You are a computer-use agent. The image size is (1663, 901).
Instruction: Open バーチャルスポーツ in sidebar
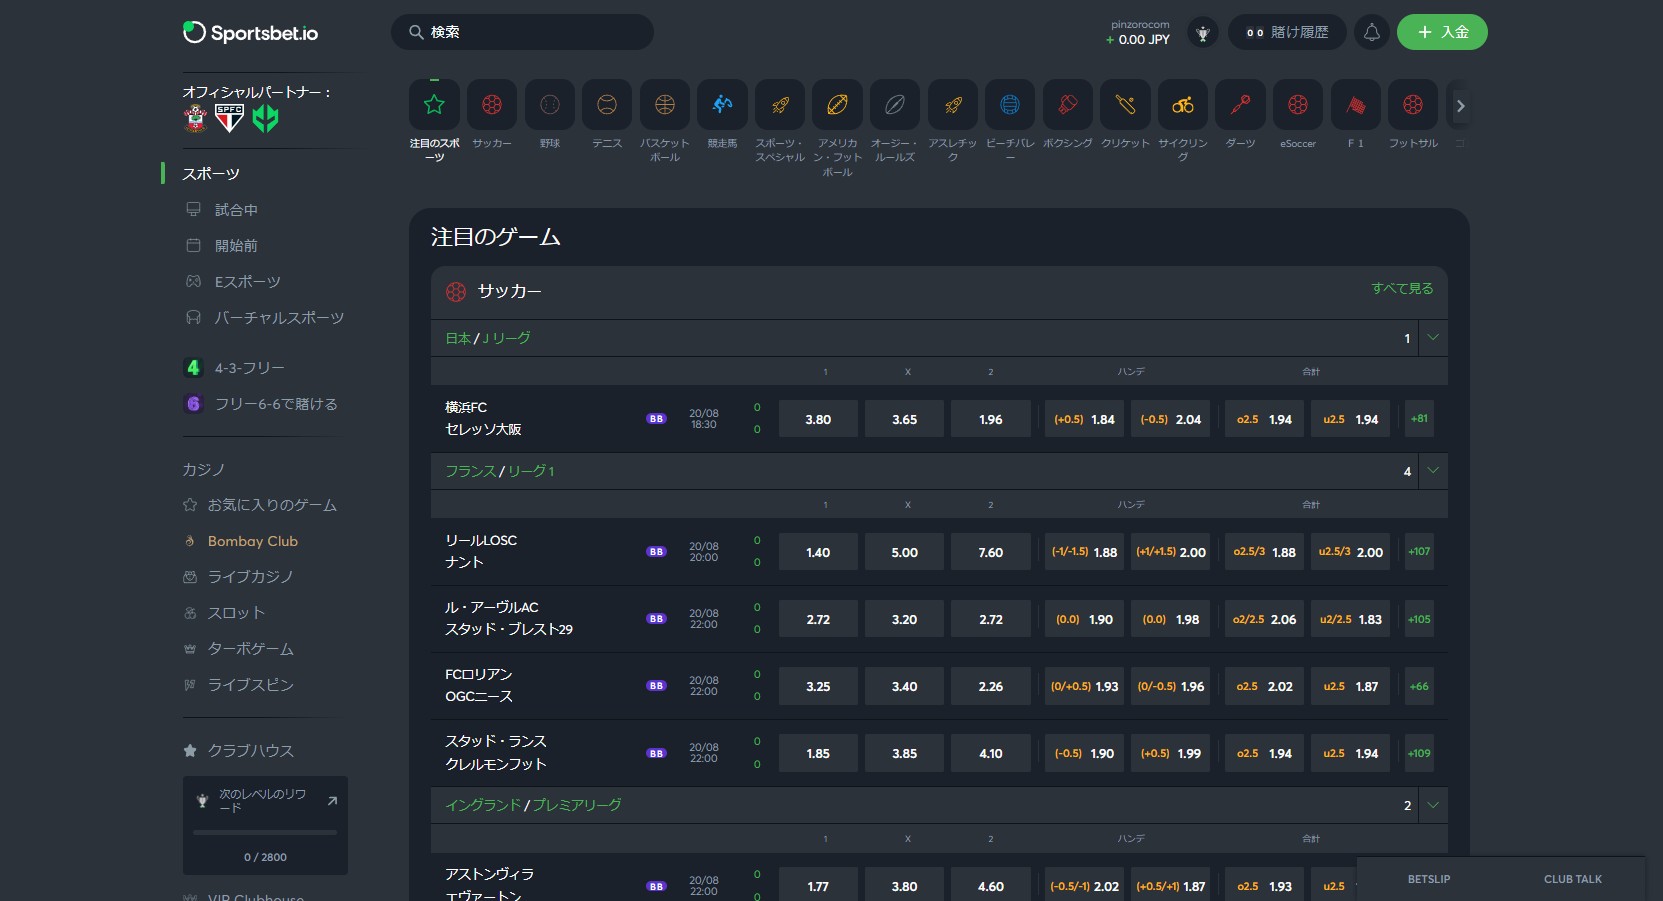point(279,318)
